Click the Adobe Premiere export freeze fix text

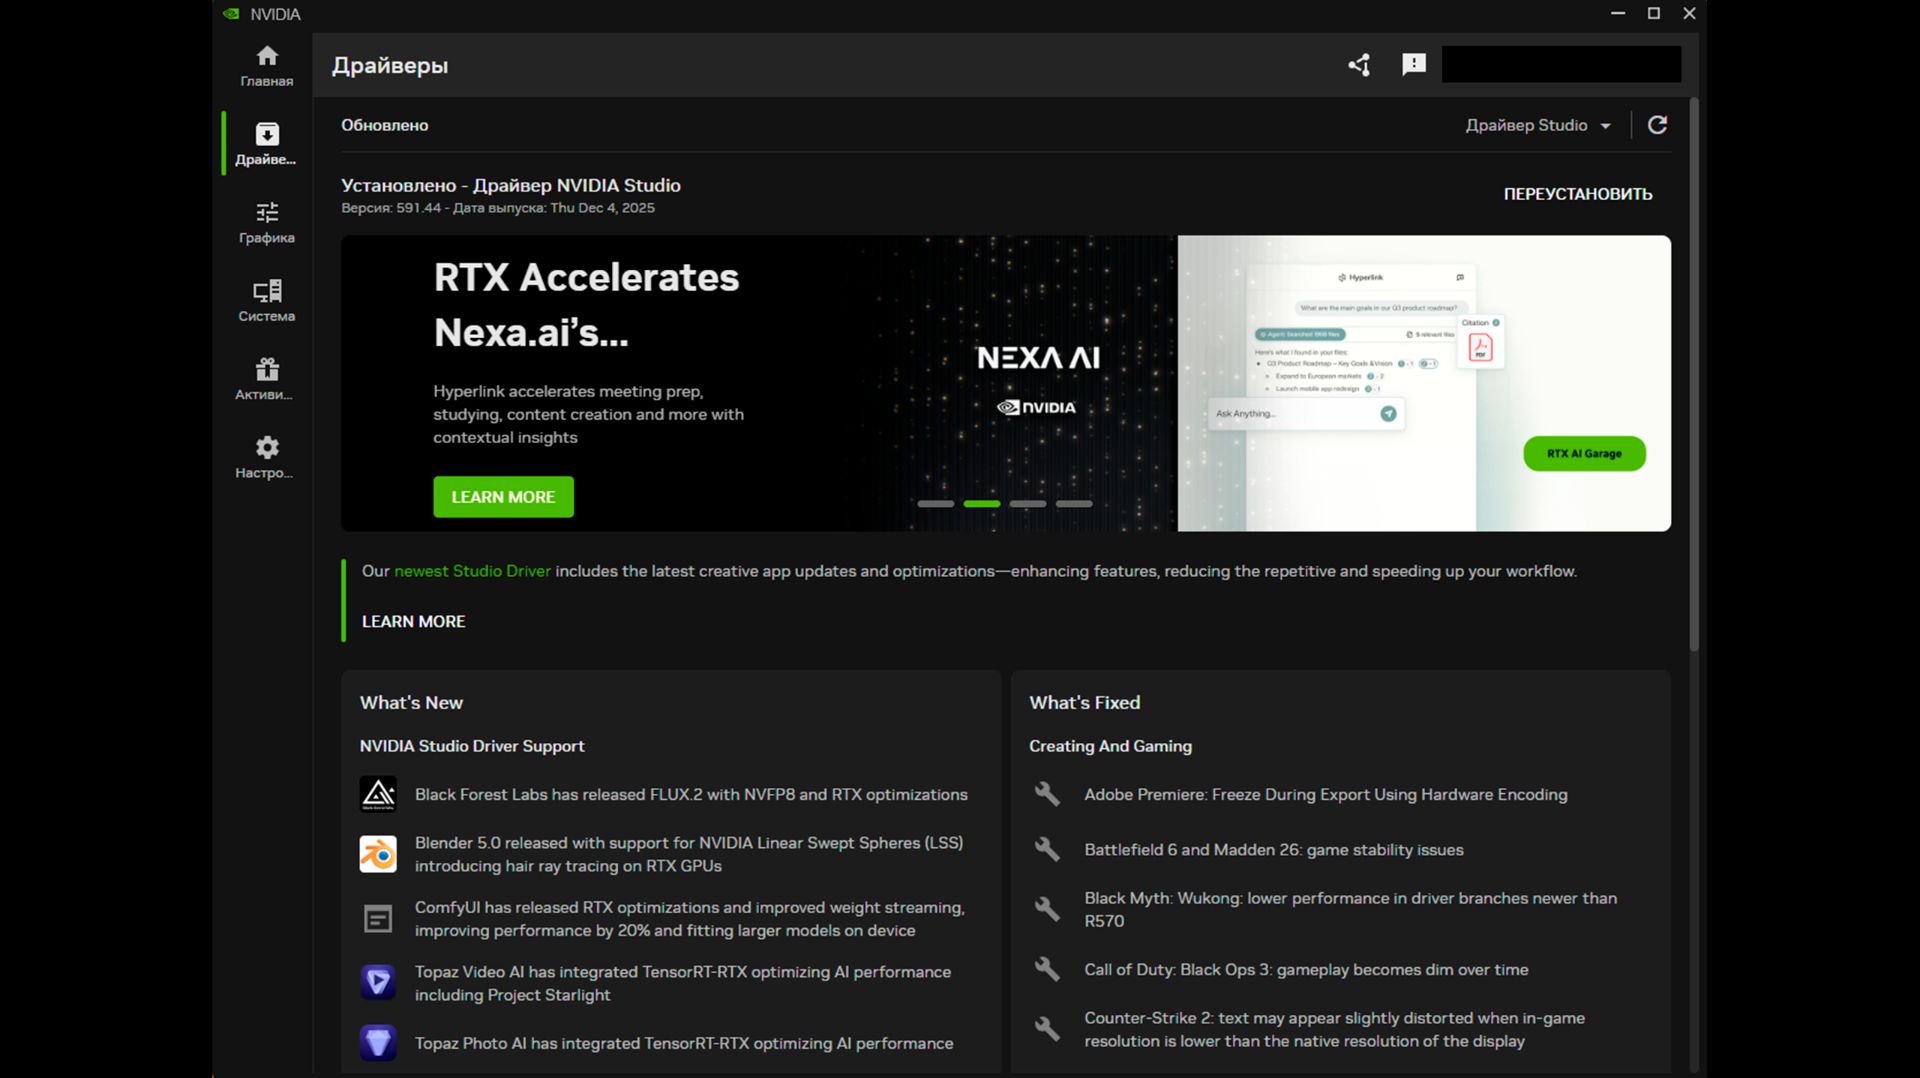(1326, 794)
